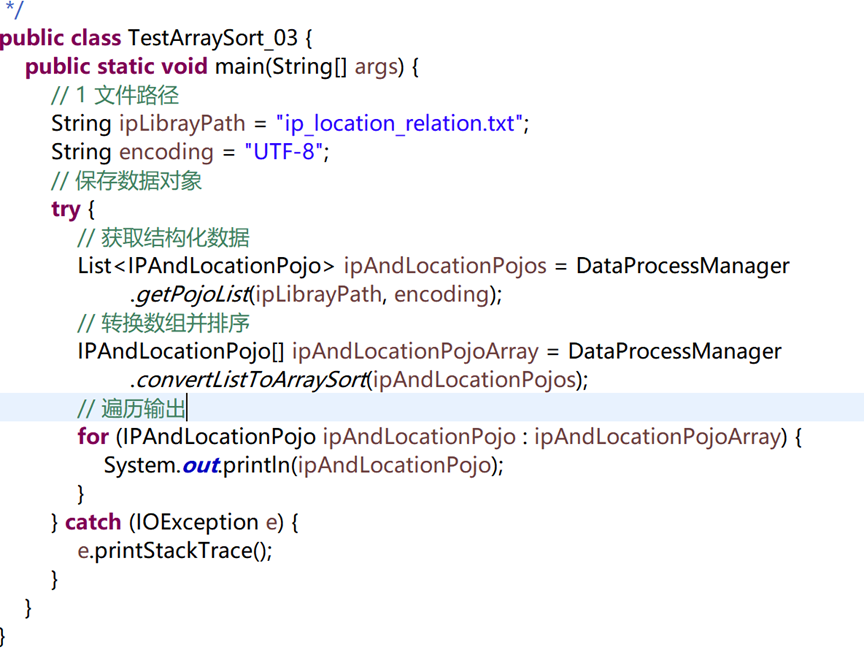The width and height of the screenshot is (864, 658).
Task: Click the try keyword
Action: [x=66, y=210]
